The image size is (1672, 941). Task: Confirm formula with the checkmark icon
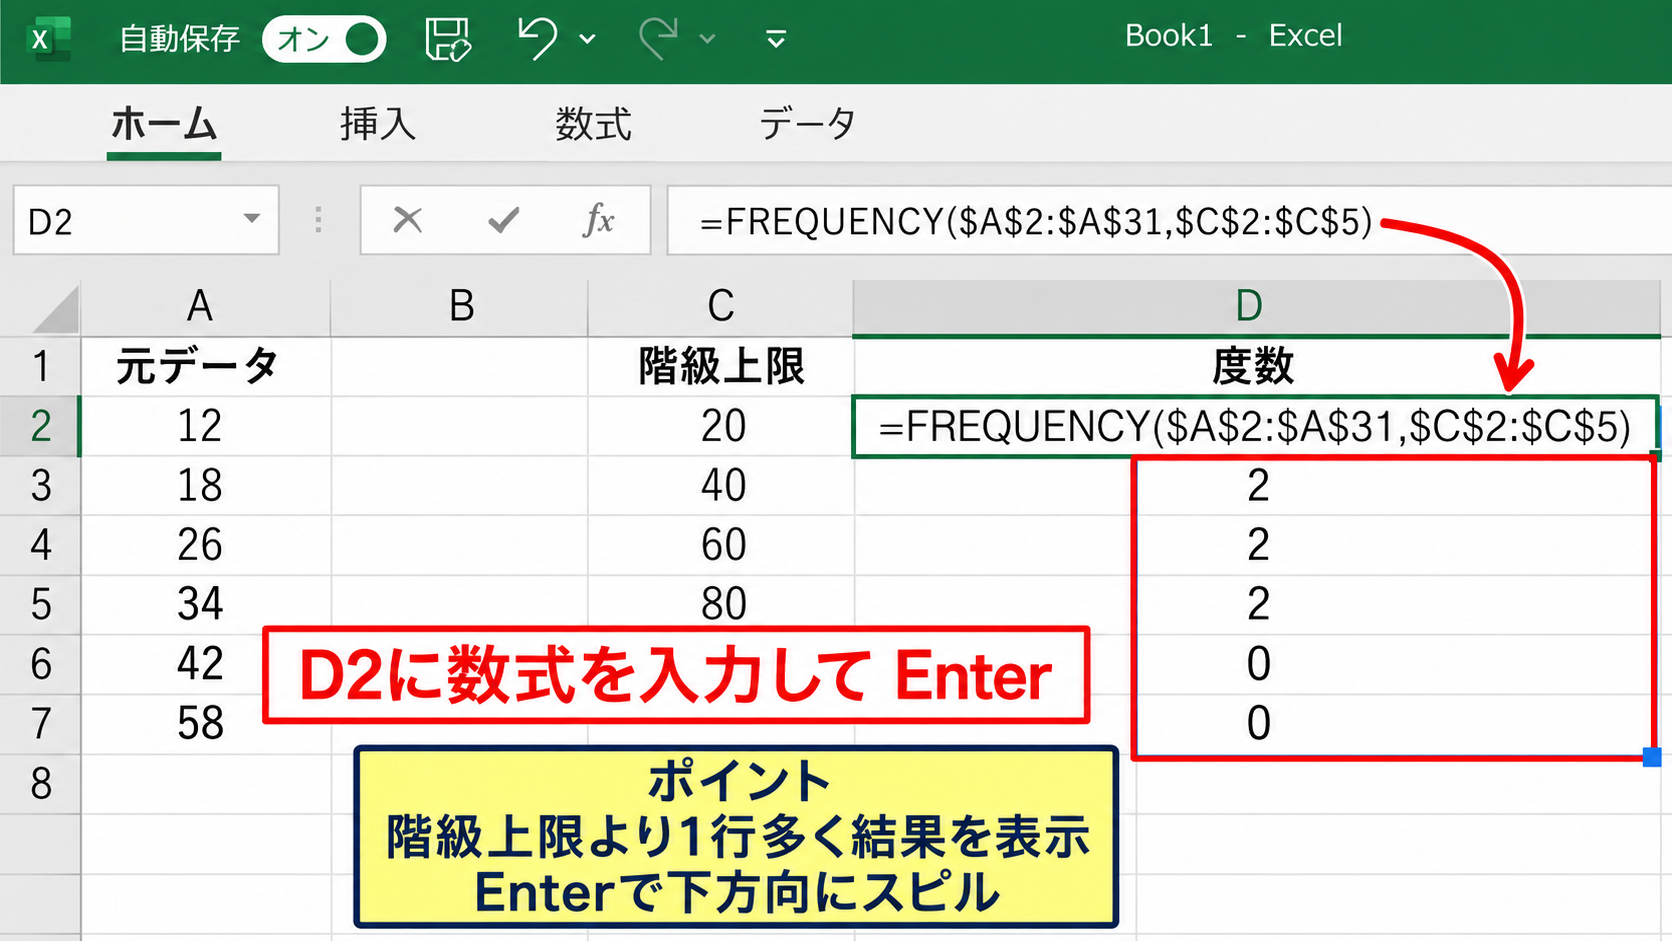point(503,219)
